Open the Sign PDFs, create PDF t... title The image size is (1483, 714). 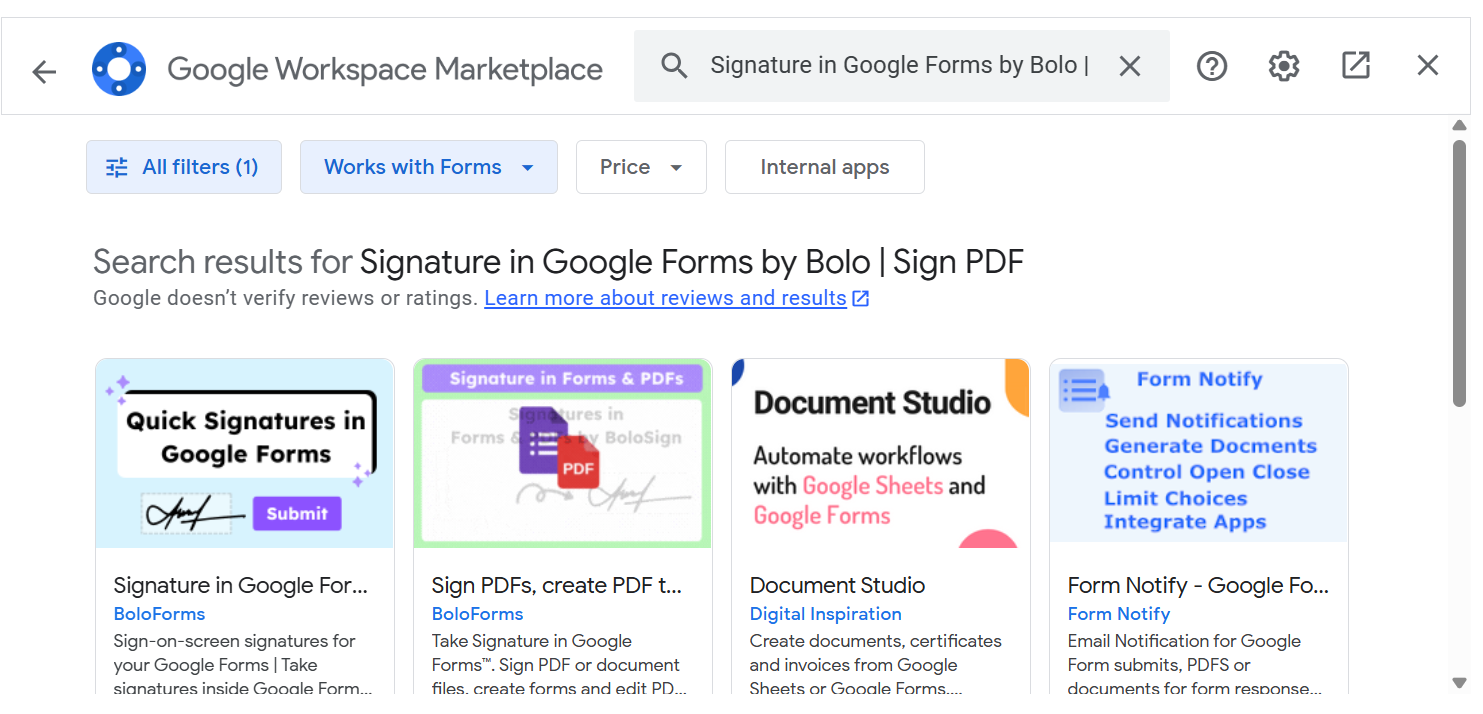point(557,585)
